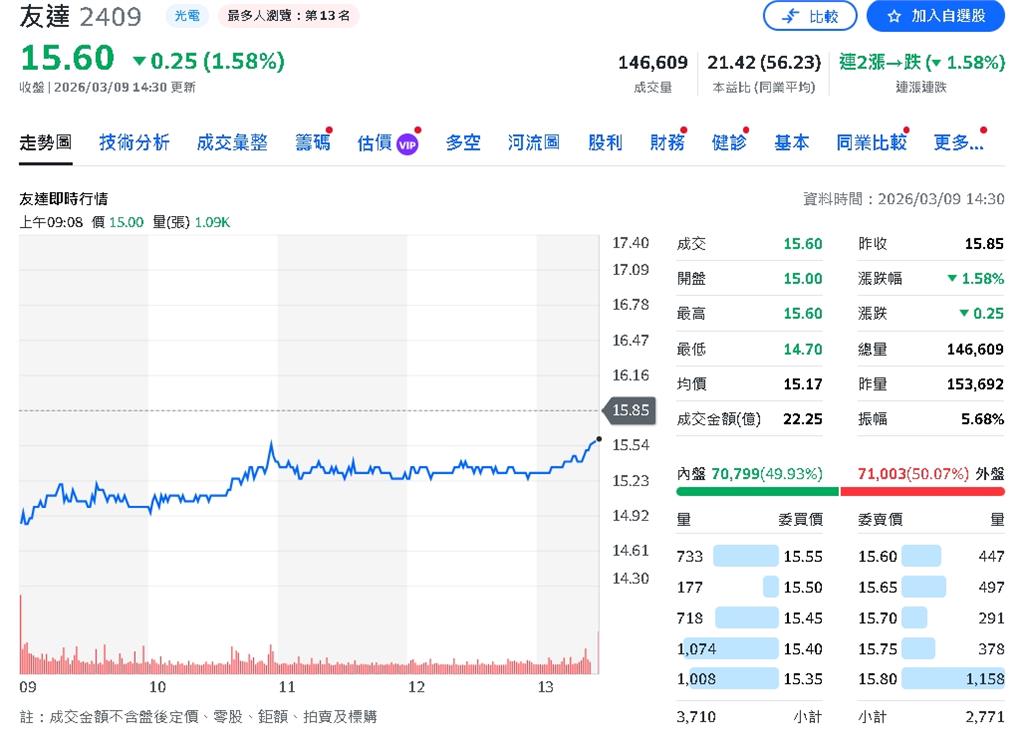
Task: Select the 財務 tab
Action: (x=667, y=143)
